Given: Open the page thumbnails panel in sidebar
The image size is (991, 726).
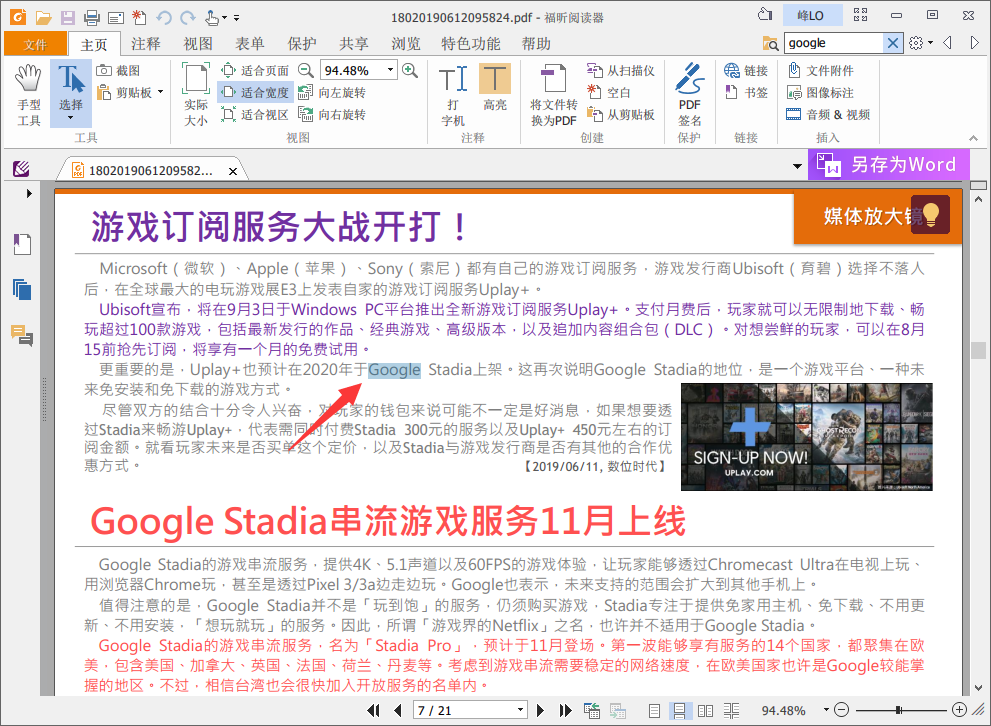Looking at the screenshot, I should (22, 290).
